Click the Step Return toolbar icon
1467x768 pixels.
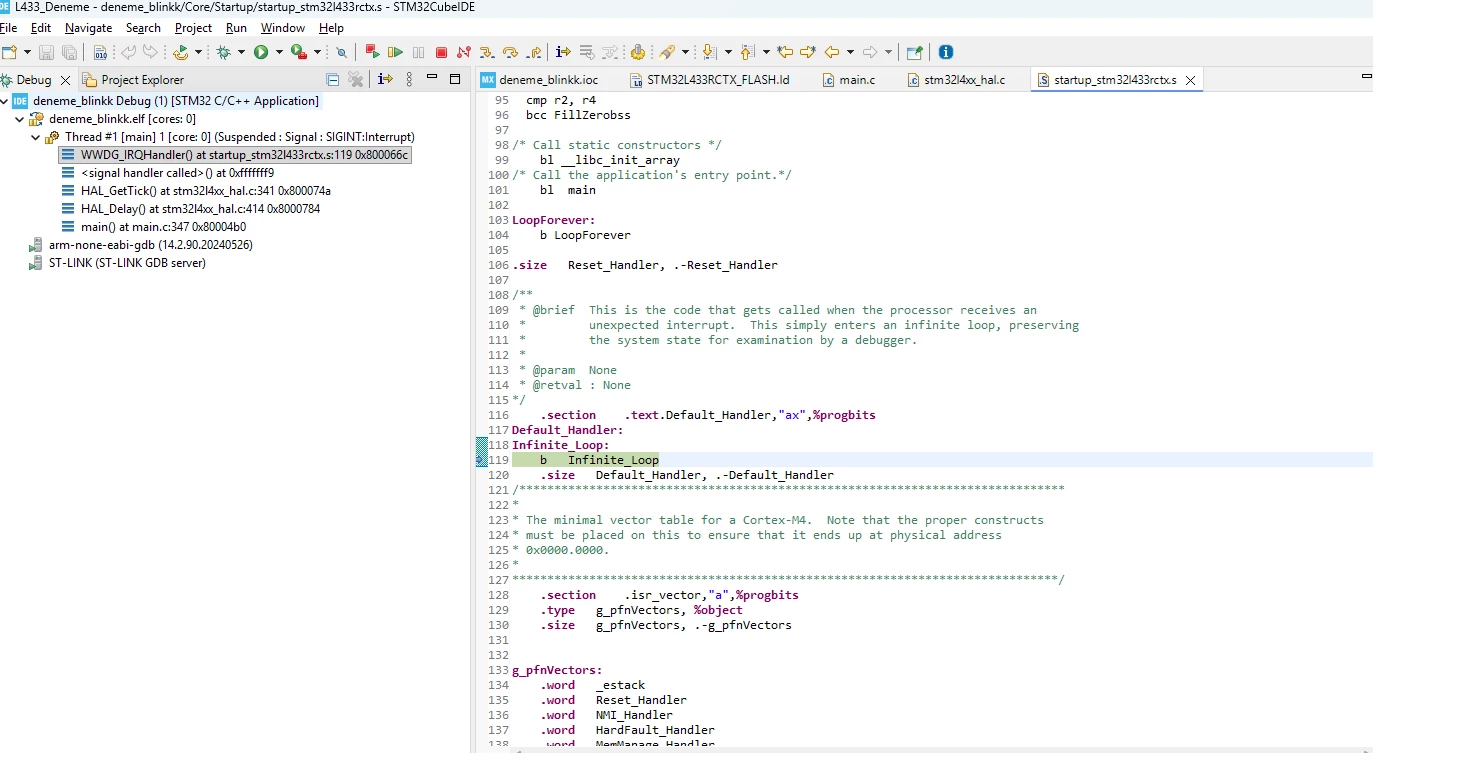coord(534,52)
